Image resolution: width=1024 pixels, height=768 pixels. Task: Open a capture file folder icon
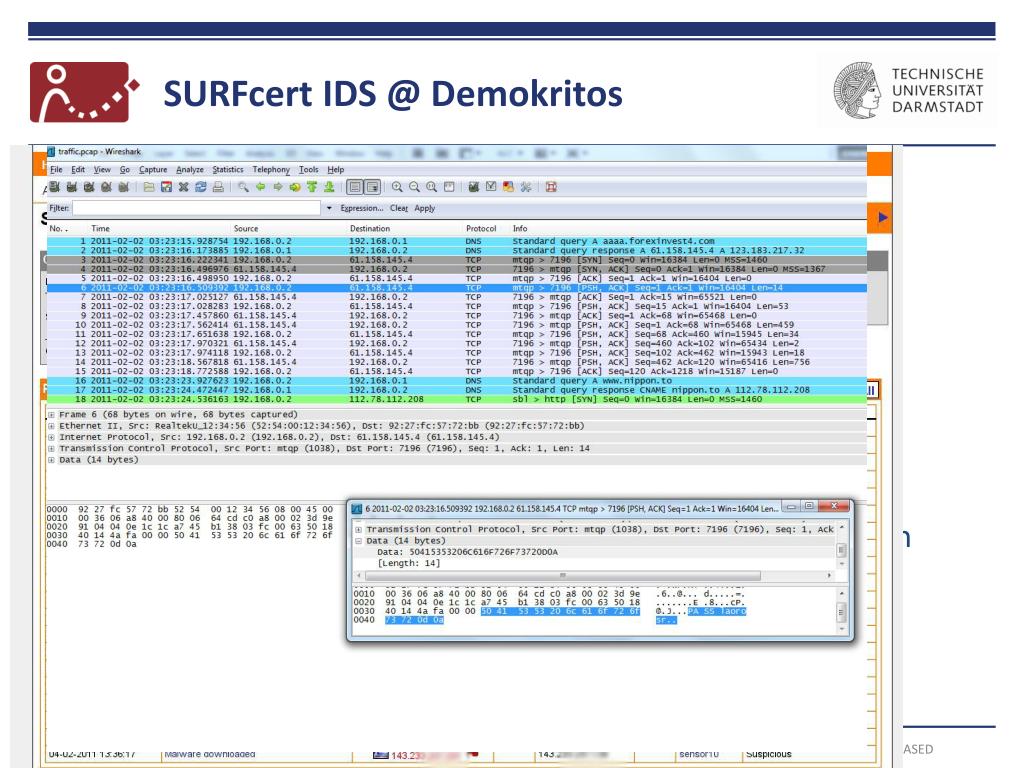point(149,187)
